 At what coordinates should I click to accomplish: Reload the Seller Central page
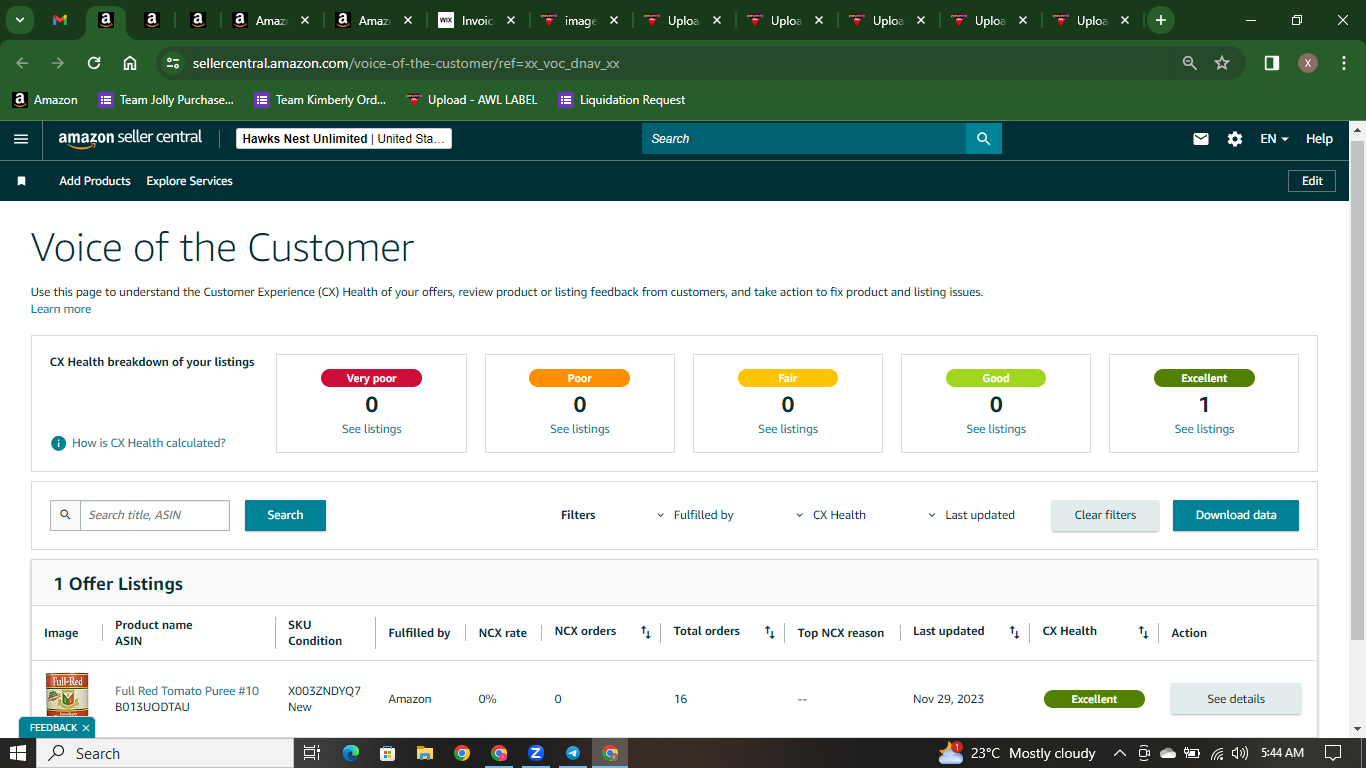(x=94, y=63)
